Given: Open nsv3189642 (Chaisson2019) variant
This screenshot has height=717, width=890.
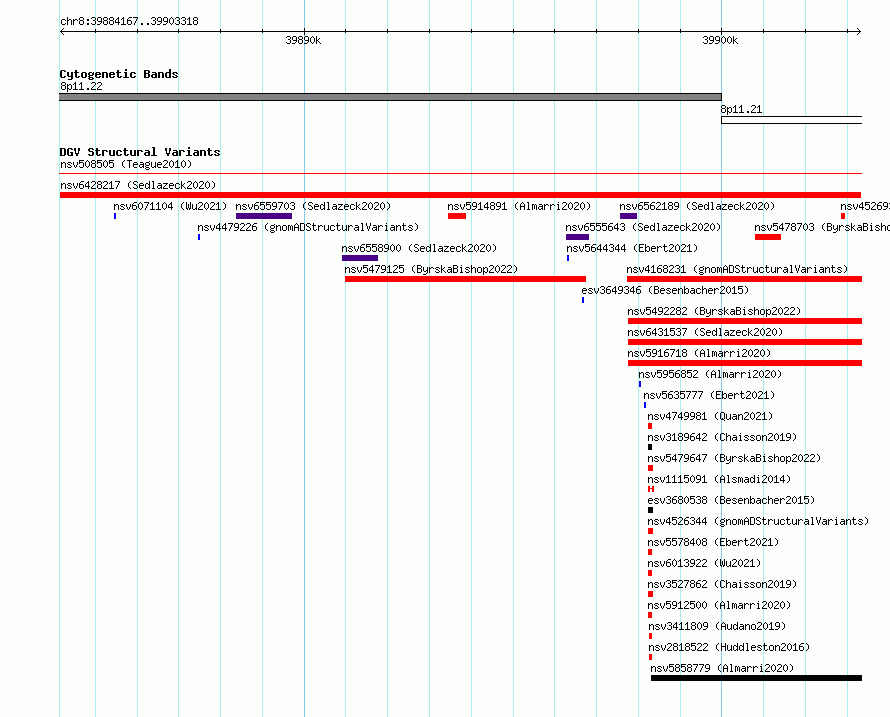Looking at the screenshot, I should tap(722, 437).
